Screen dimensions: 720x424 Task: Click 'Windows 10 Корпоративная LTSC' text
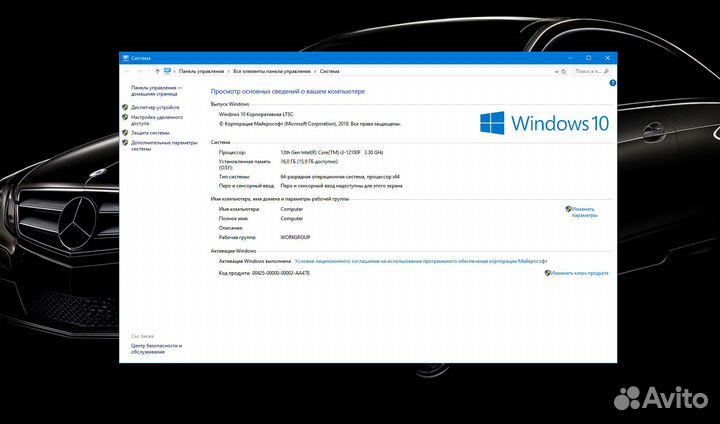(x=256, y=114)
